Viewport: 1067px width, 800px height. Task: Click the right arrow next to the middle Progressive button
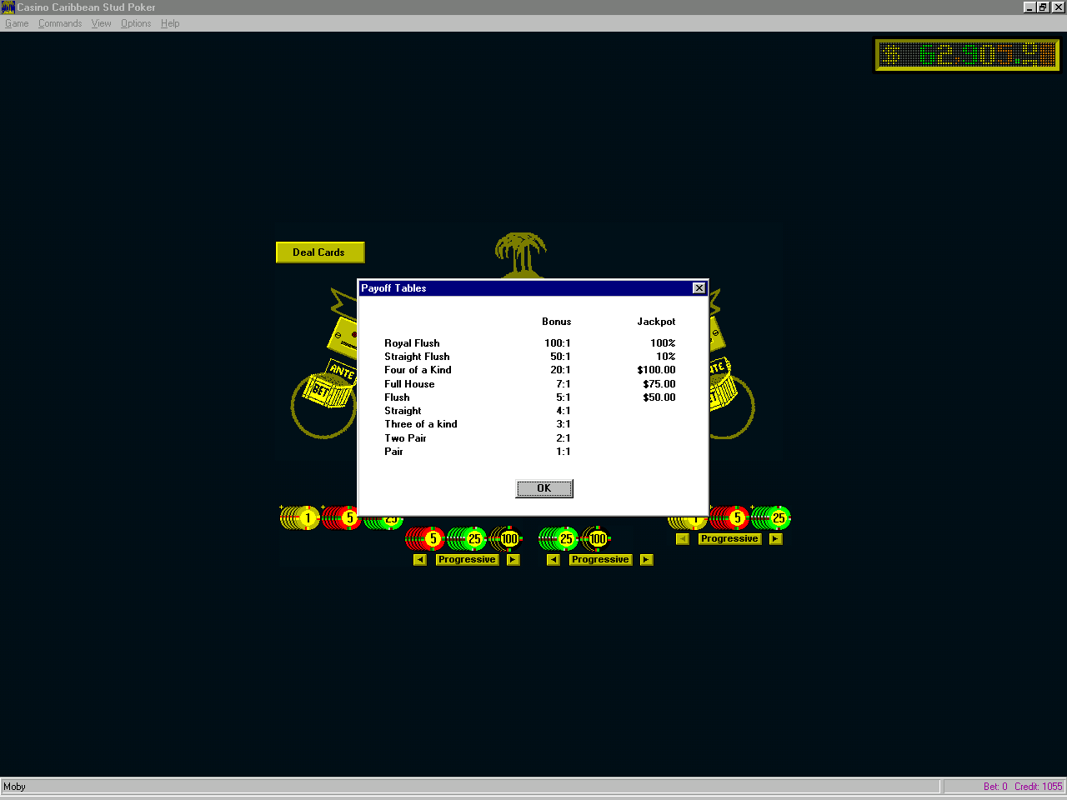(x=646, y=560)
